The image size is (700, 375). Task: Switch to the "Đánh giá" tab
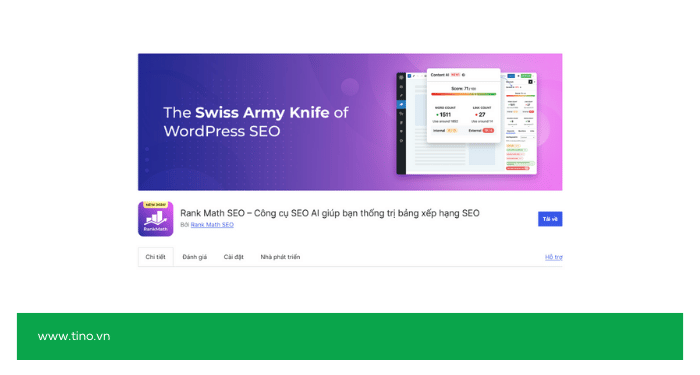(x=195, y=257)
